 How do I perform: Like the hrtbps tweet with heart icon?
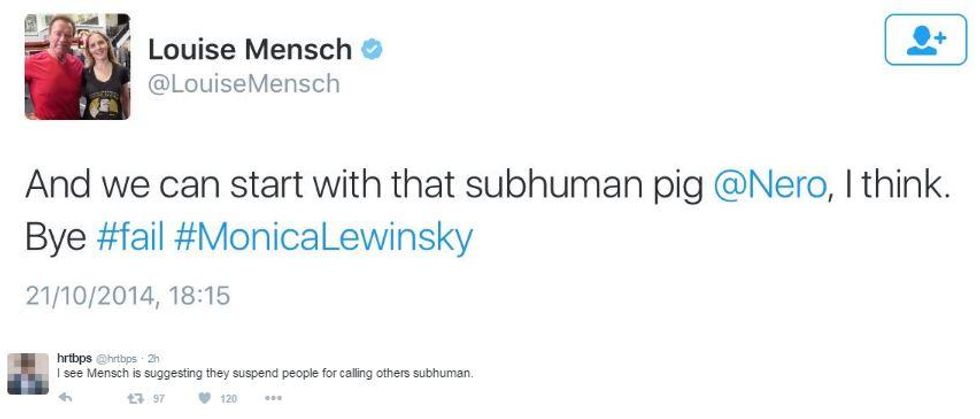pos(204,398)
